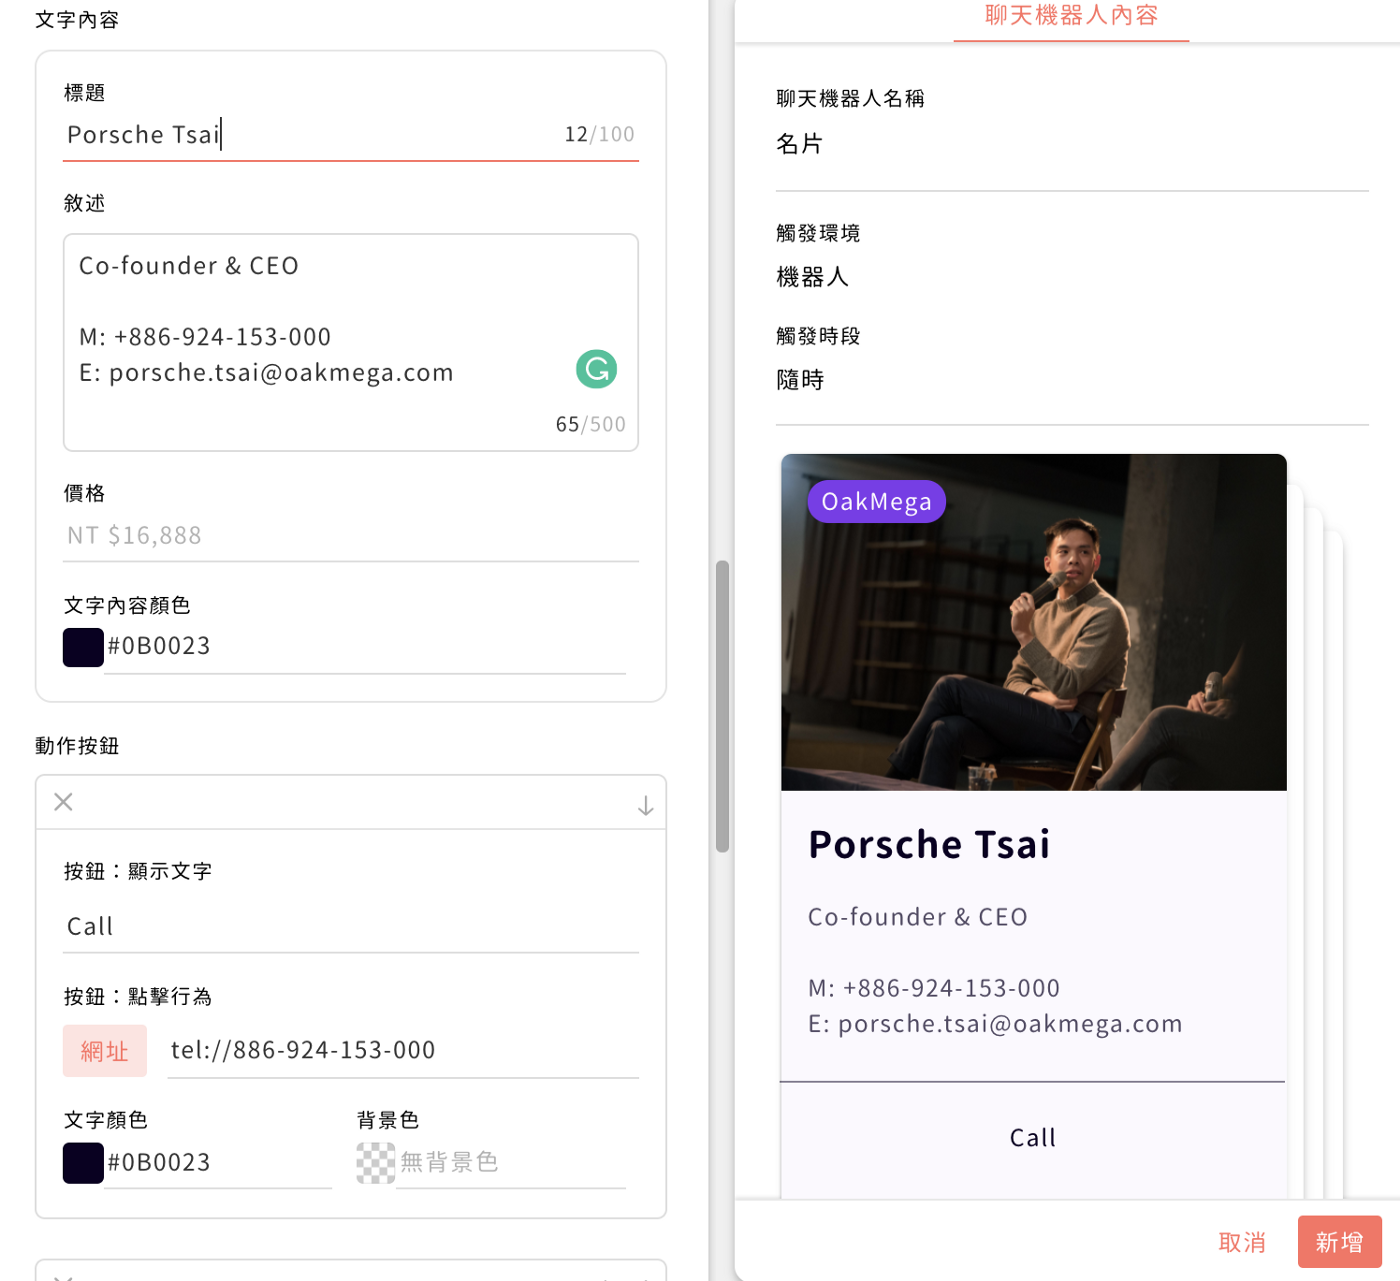Remove the Call action button with X icon

(63, 802)
